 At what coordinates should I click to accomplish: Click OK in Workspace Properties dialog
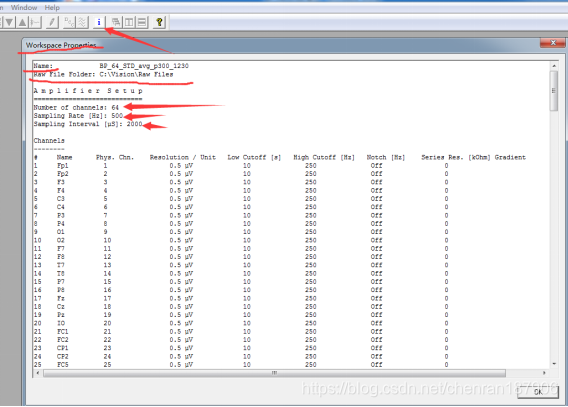(x=538, y=392)
